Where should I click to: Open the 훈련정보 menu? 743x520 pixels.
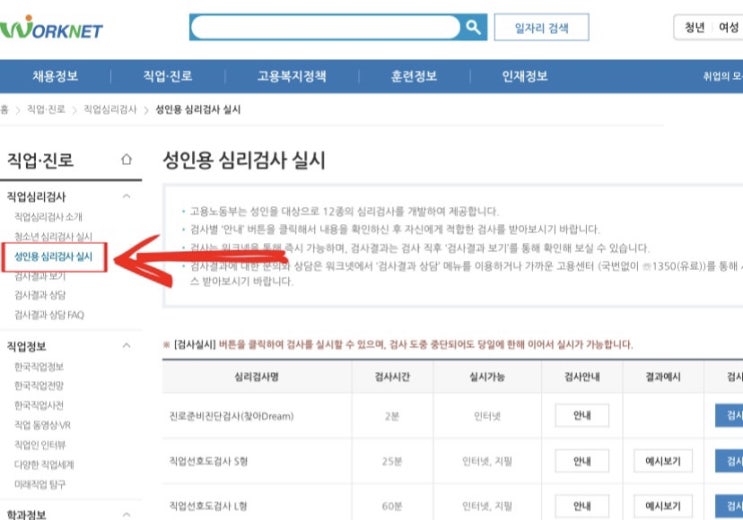click(414, 76)
